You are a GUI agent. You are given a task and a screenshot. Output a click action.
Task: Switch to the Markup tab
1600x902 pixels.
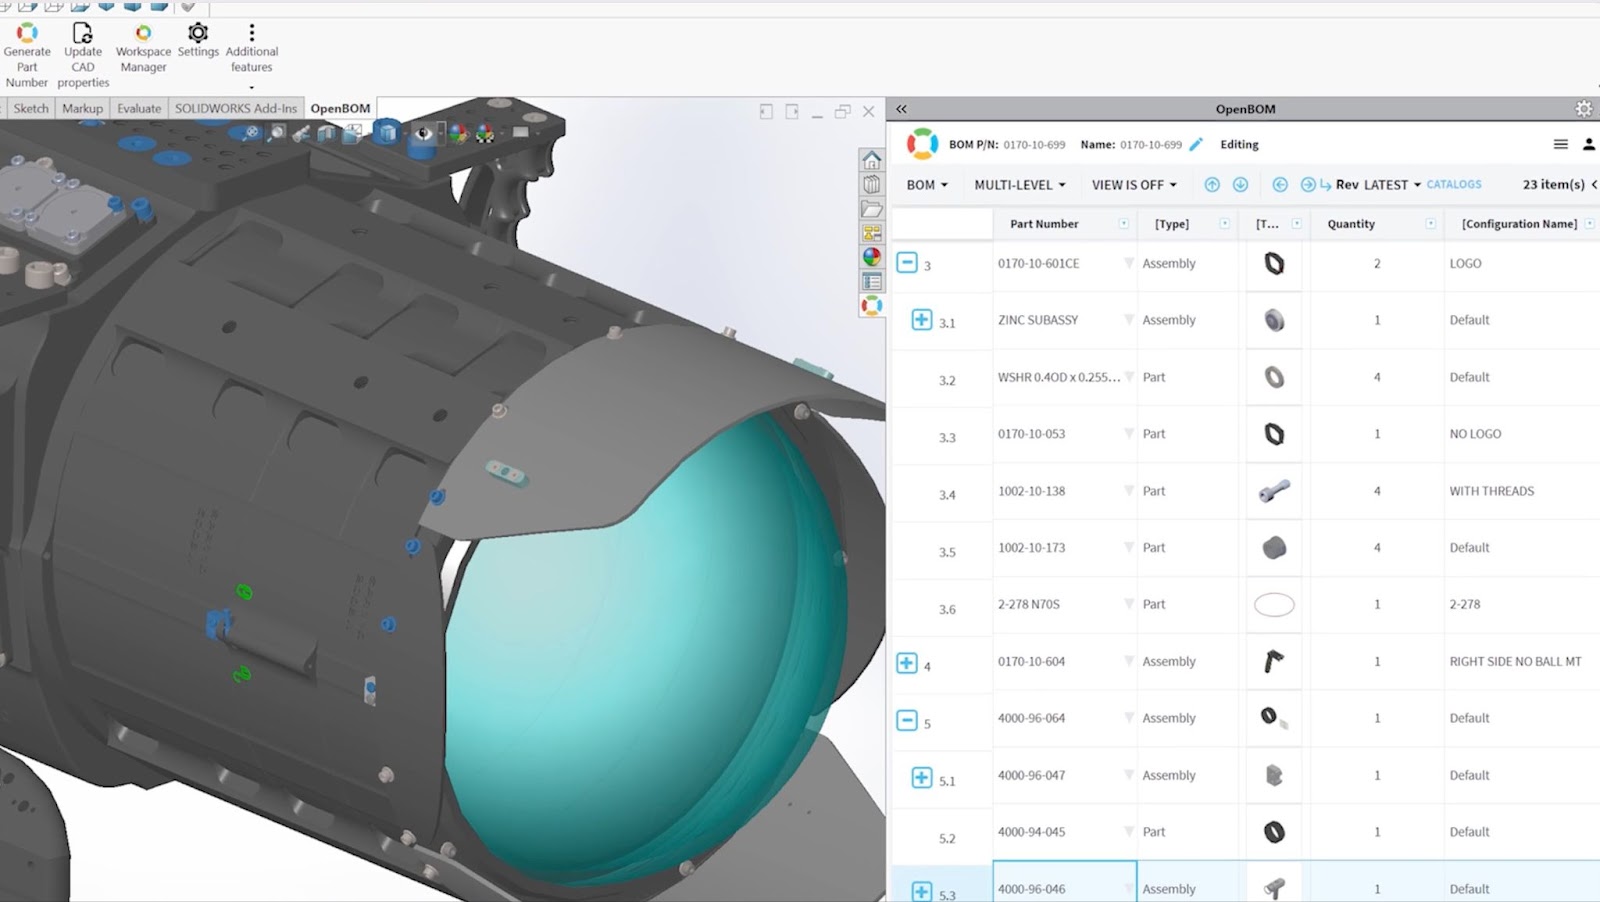[x=82, y=108]
